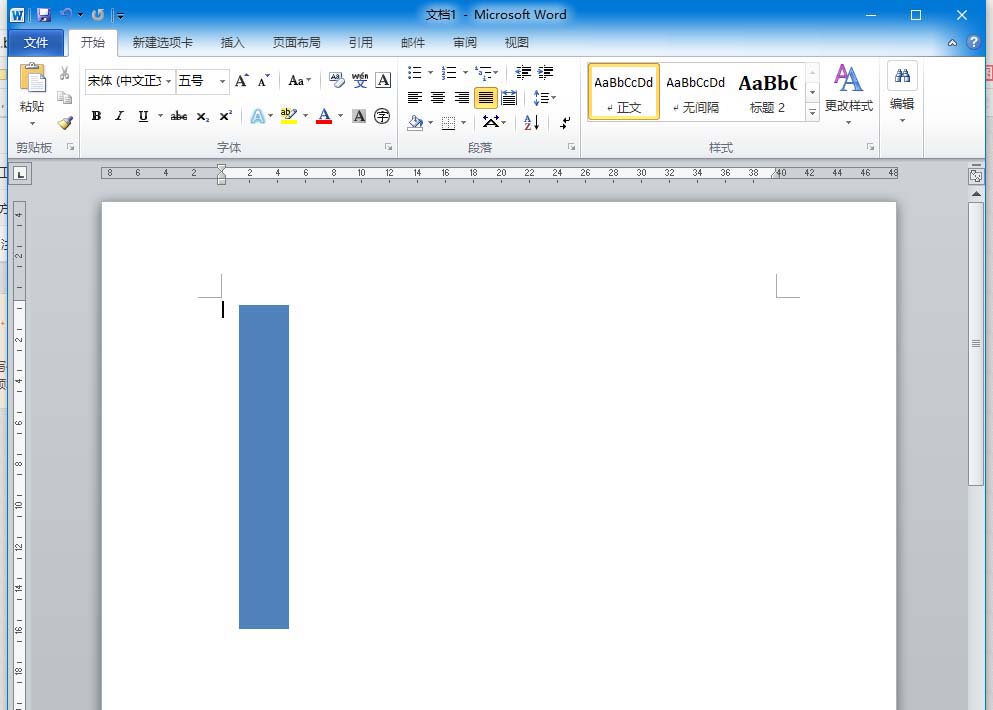Viewport: 993px width, 710px height.
Task: Toggle Bold formatting
Action: [96, 116]
